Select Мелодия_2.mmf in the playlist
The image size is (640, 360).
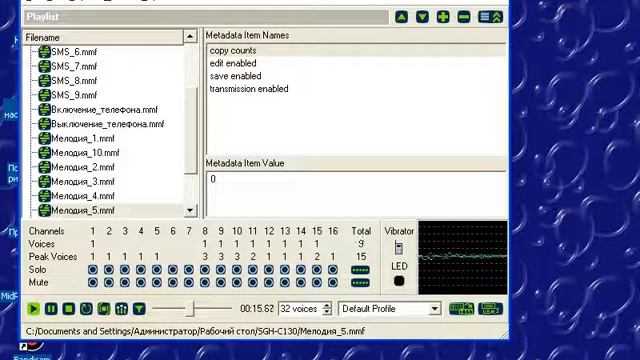coord(82,167)
